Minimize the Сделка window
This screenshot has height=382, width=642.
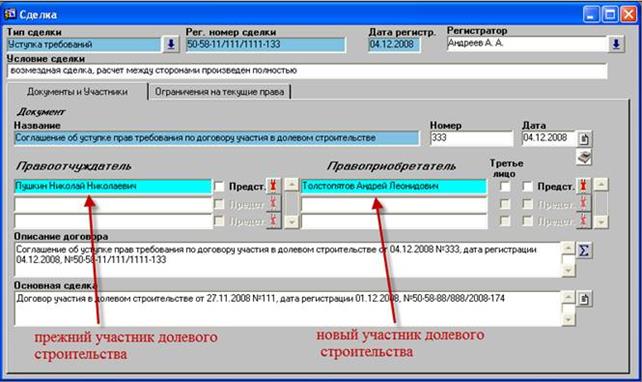tap(591, 15)
